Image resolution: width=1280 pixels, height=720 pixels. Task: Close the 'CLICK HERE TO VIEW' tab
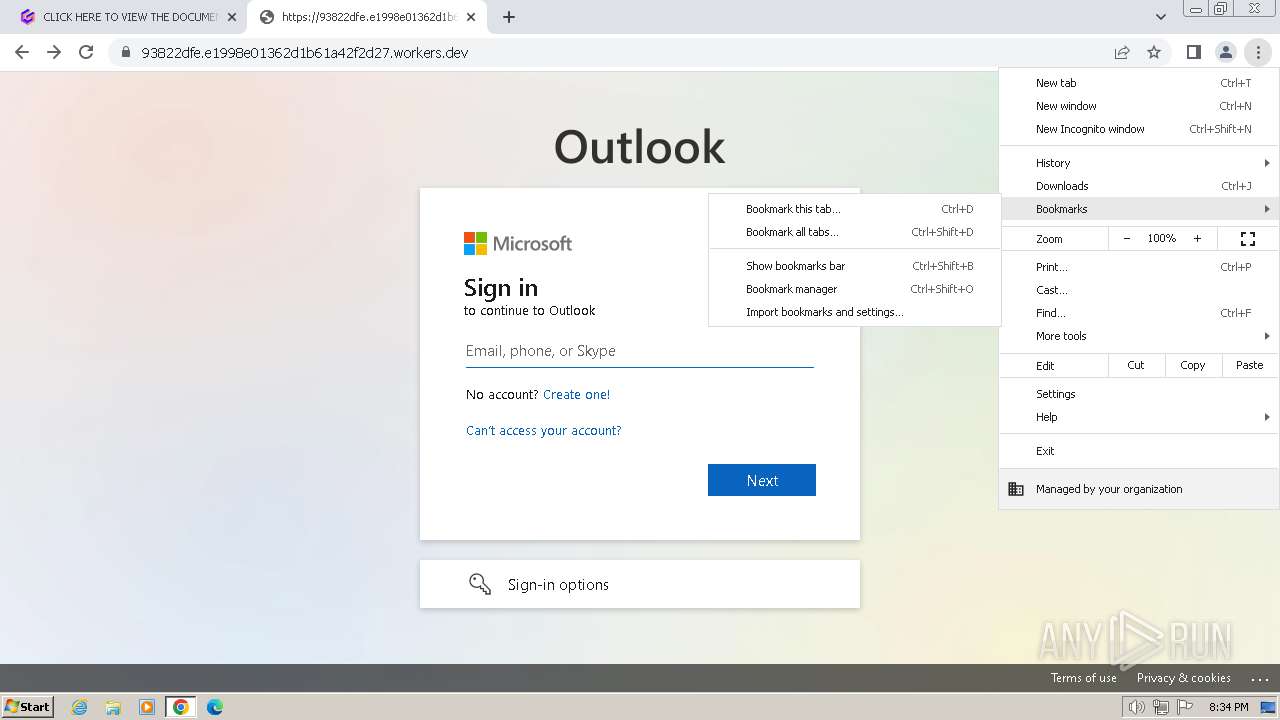232,17
